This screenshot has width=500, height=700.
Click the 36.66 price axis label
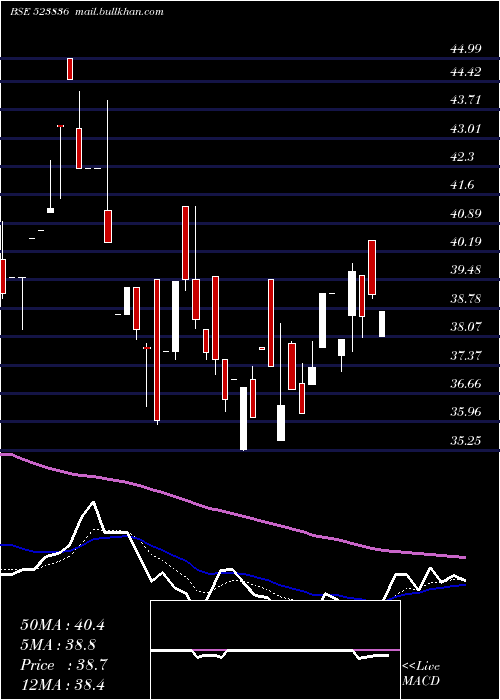(466, 384)
